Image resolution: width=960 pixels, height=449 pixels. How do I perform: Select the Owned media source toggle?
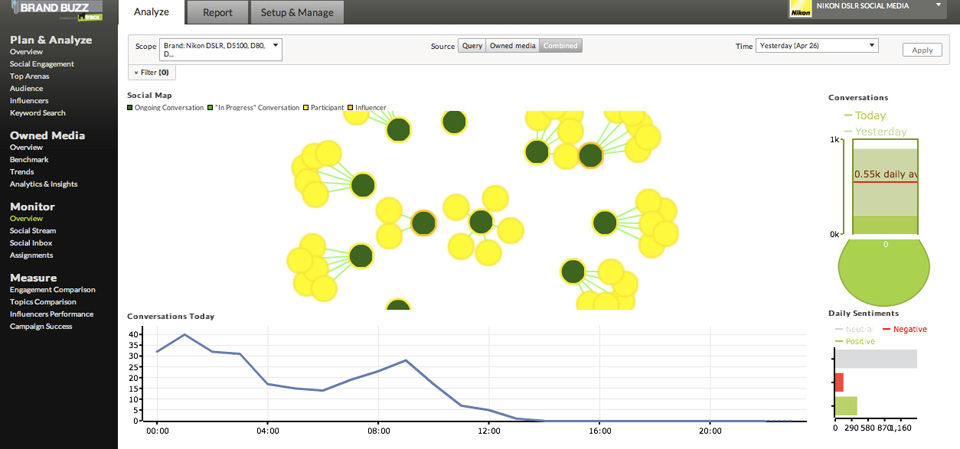pos(512,46)
